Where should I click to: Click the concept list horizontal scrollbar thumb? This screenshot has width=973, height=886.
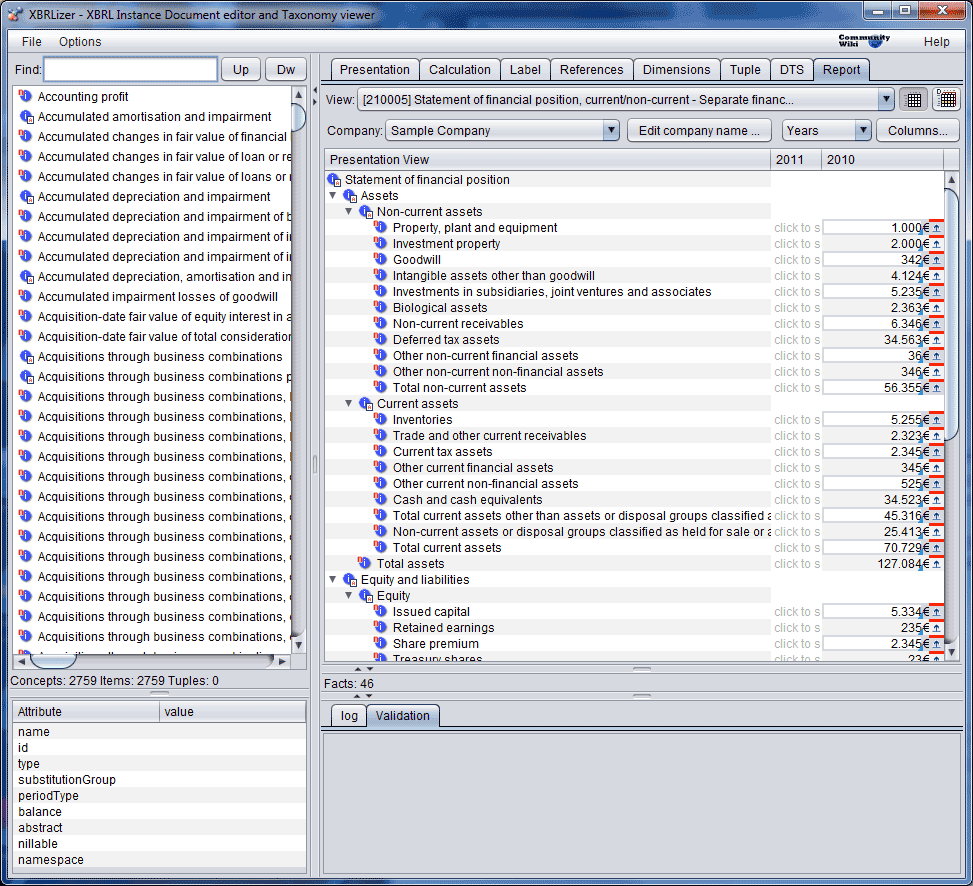click(x=53, y=661)
